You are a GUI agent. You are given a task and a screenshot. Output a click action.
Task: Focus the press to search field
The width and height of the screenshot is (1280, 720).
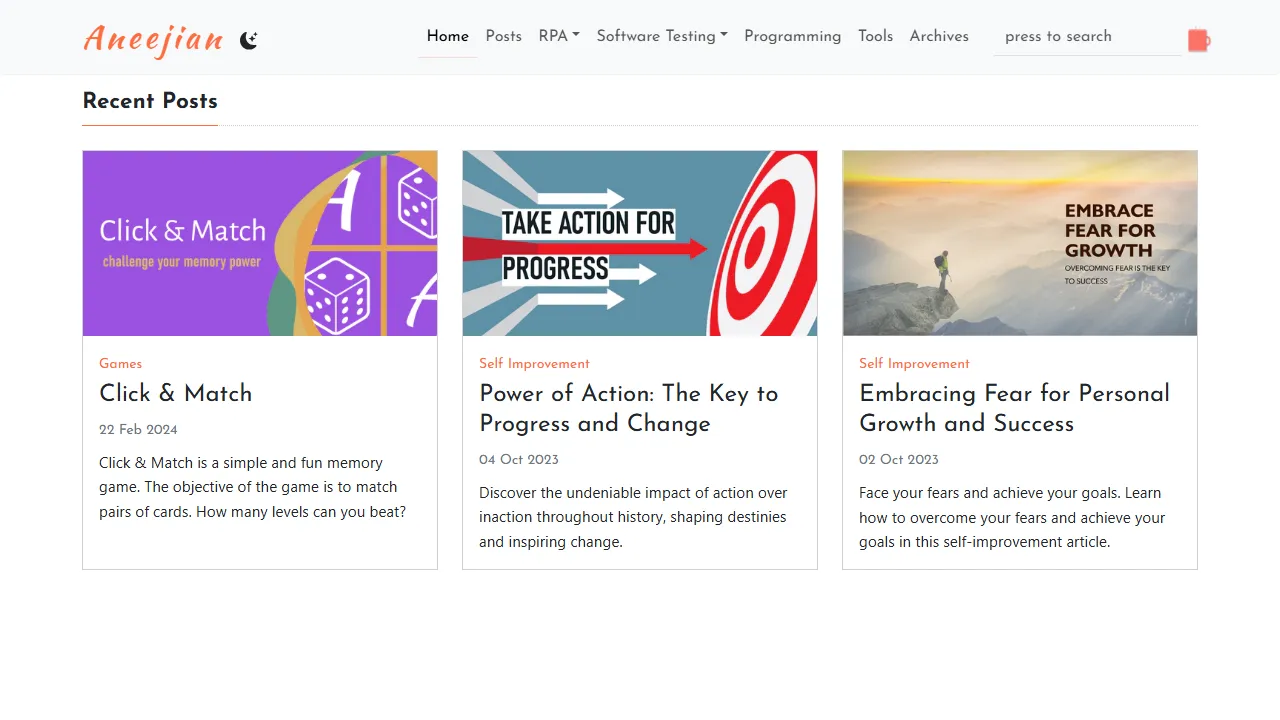tap(1088, 37)
